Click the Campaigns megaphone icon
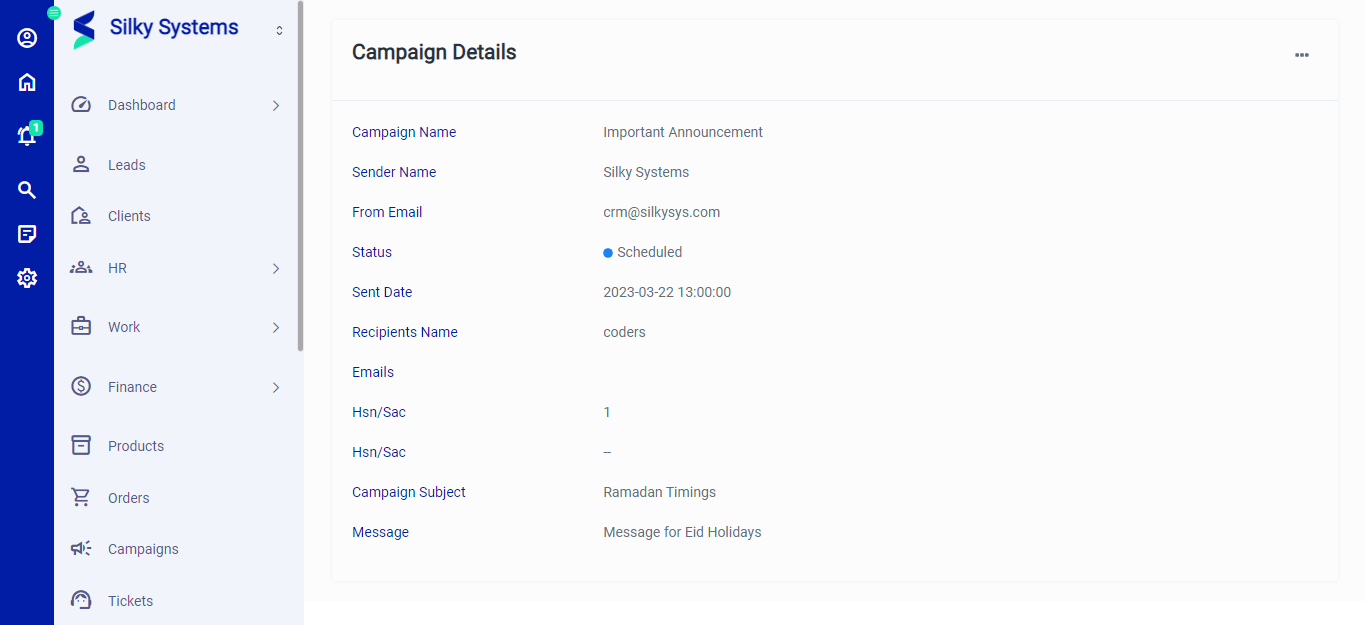Viewport: 1366px width, 625px height. coord(80,548)
